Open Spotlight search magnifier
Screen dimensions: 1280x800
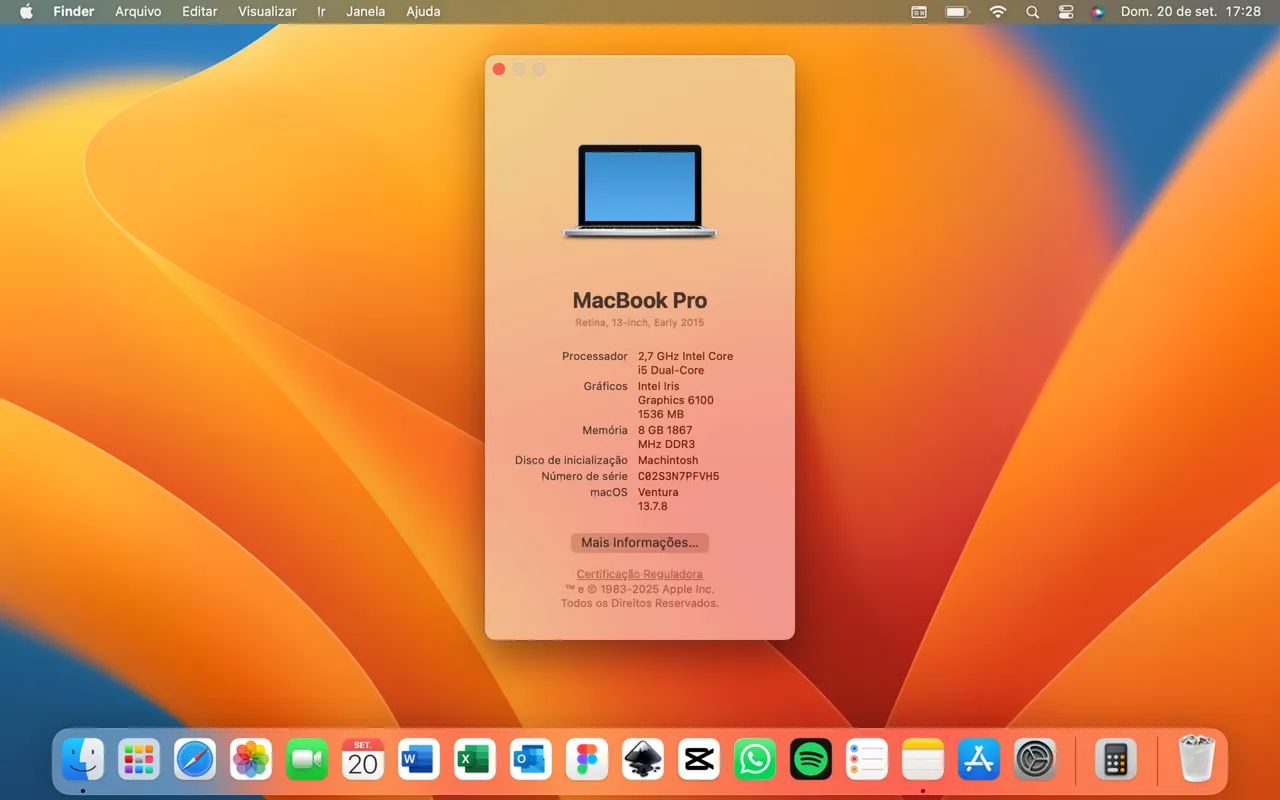click(1032, 12)
